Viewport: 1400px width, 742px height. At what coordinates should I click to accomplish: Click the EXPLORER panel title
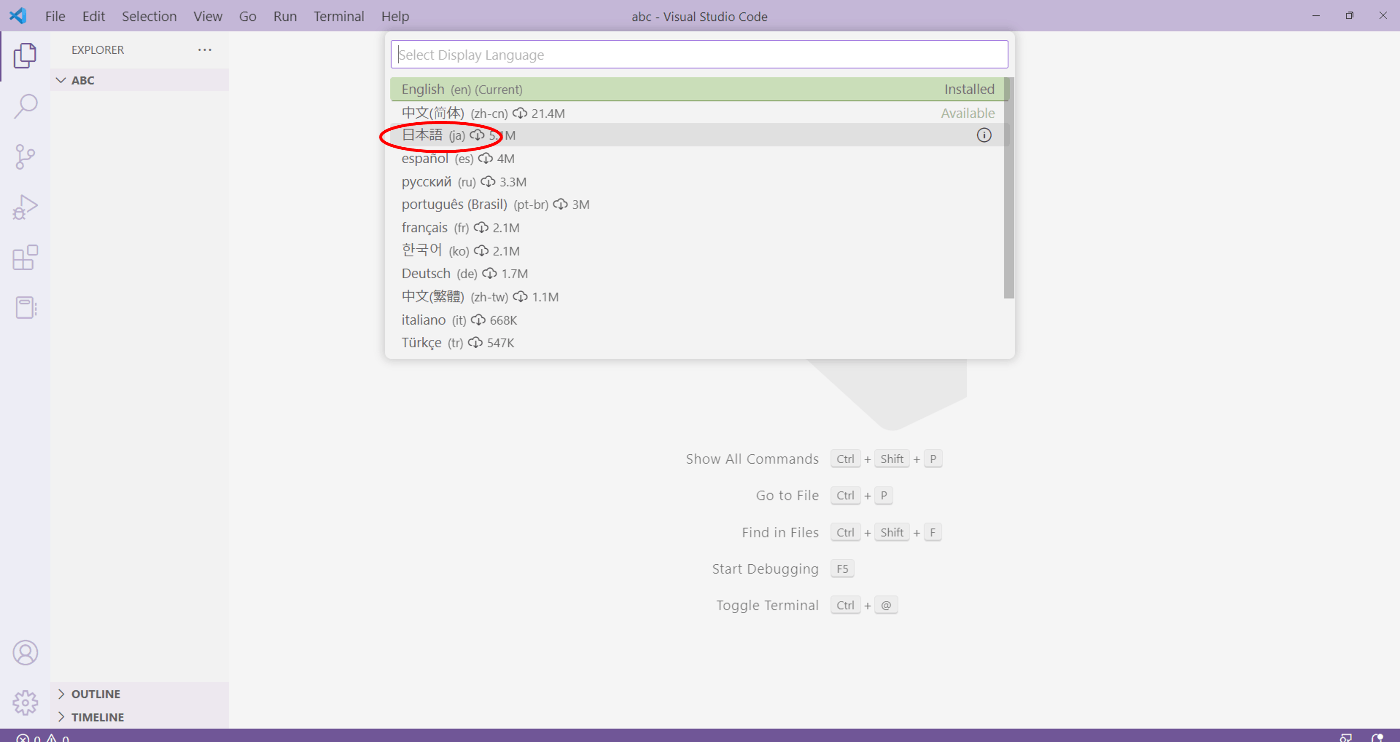[x=98, y=50]
